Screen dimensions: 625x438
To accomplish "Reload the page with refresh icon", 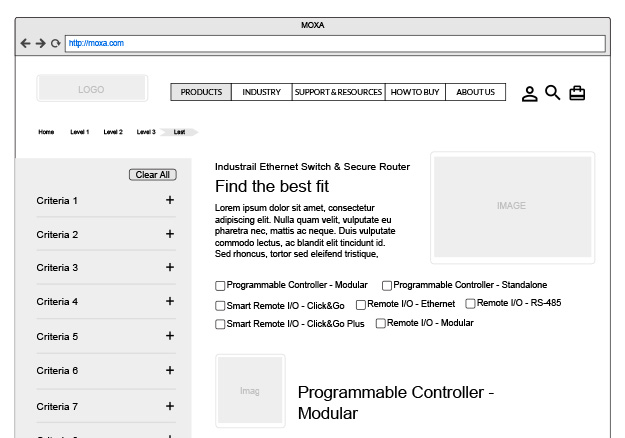I will pos(55,43).
